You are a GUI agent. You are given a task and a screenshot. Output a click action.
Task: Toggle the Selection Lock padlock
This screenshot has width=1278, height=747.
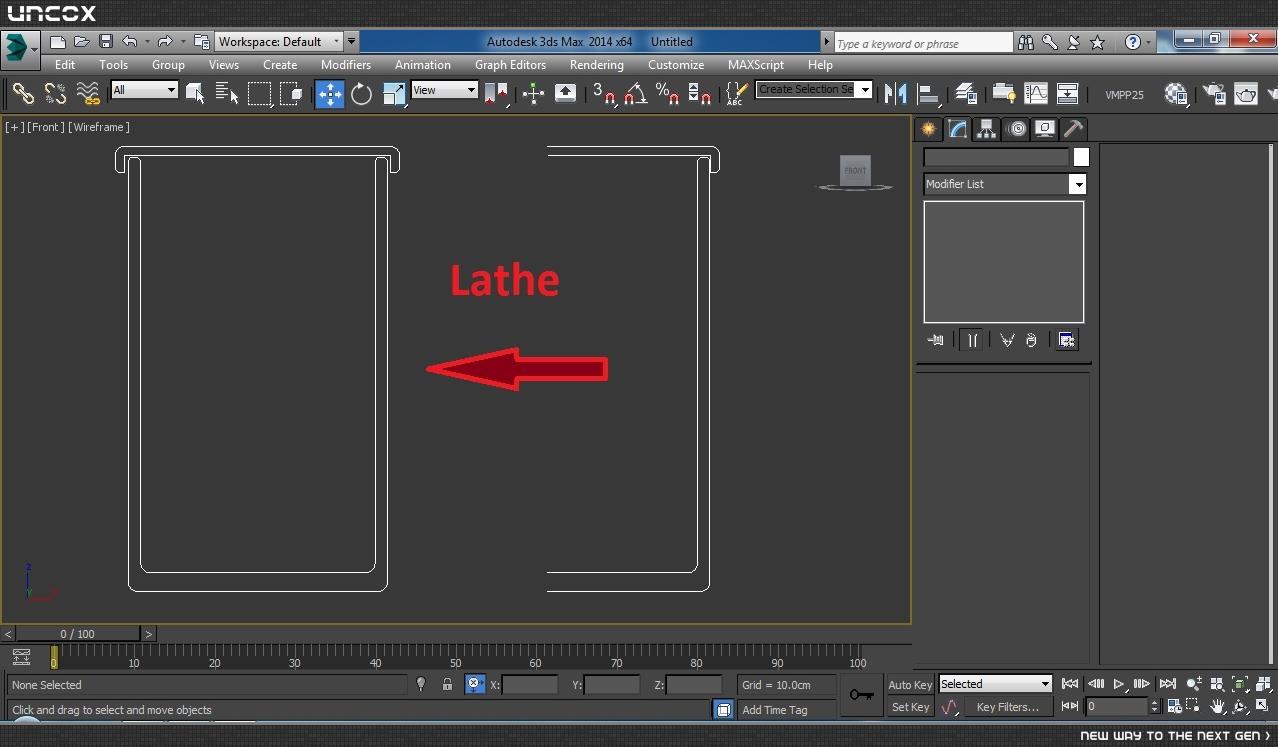[x=447, y=685]
